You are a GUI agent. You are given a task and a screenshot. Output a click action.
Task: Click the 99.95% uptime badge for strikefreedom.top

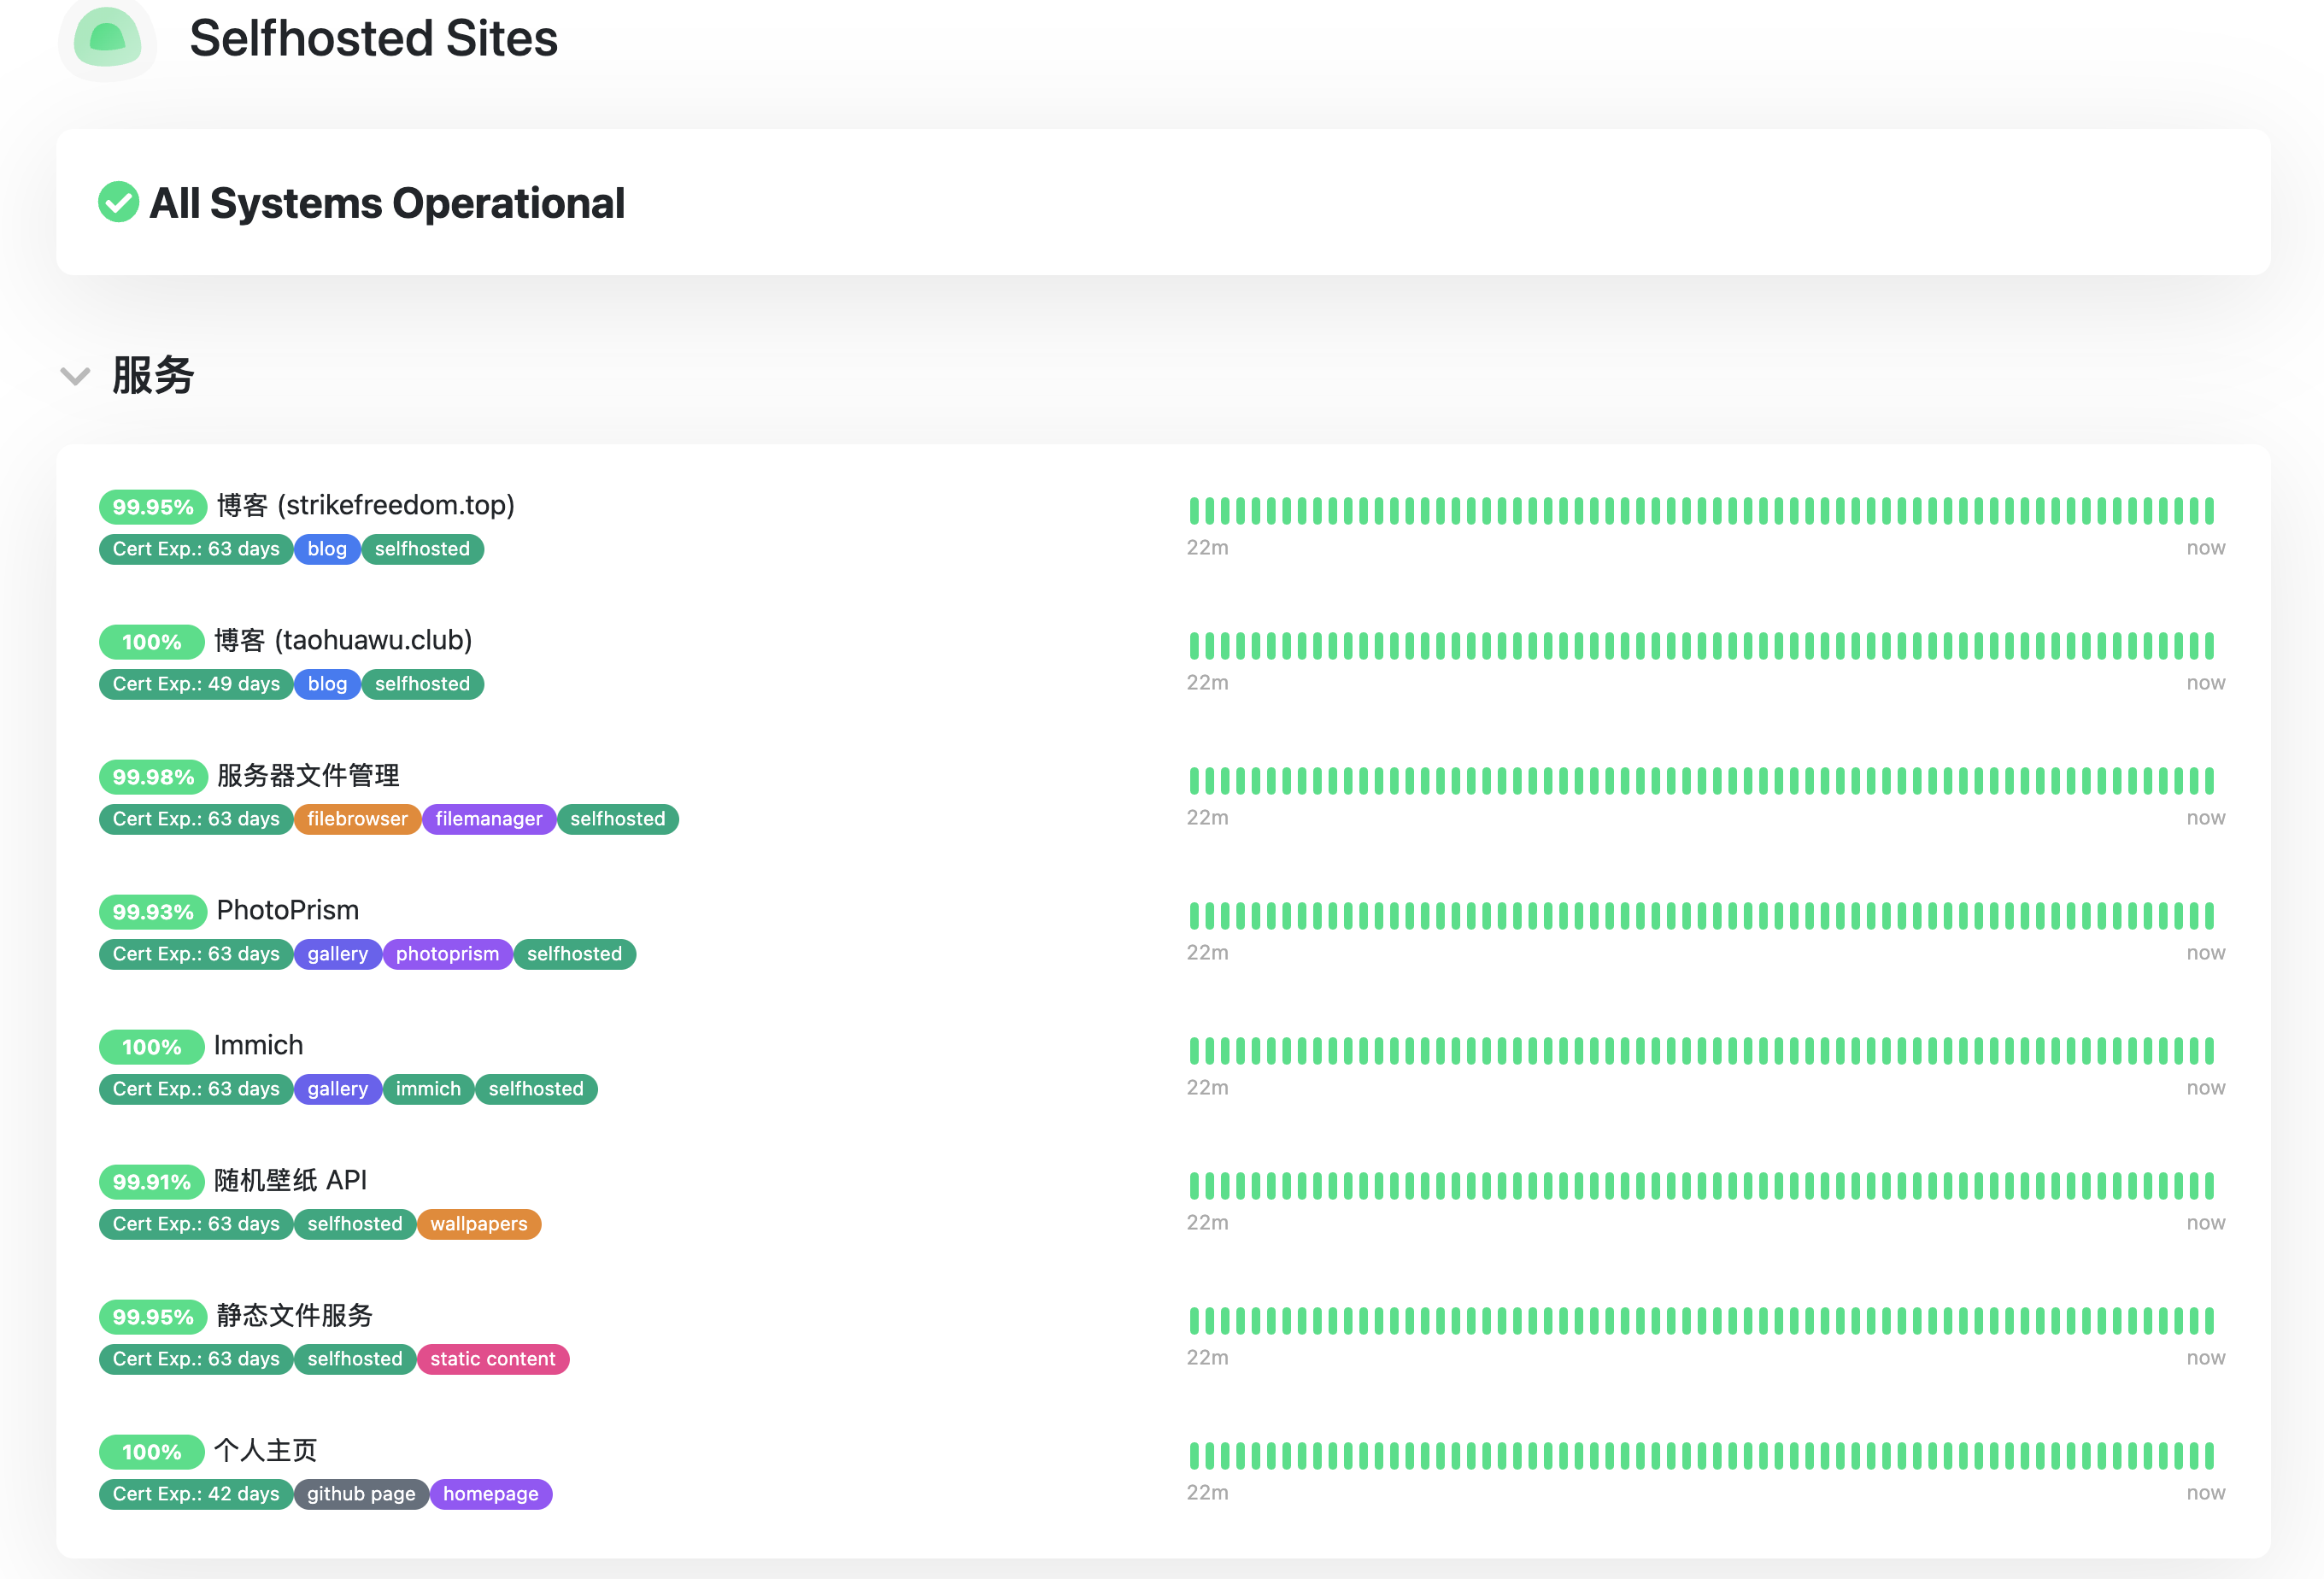(x=153, y=507)
